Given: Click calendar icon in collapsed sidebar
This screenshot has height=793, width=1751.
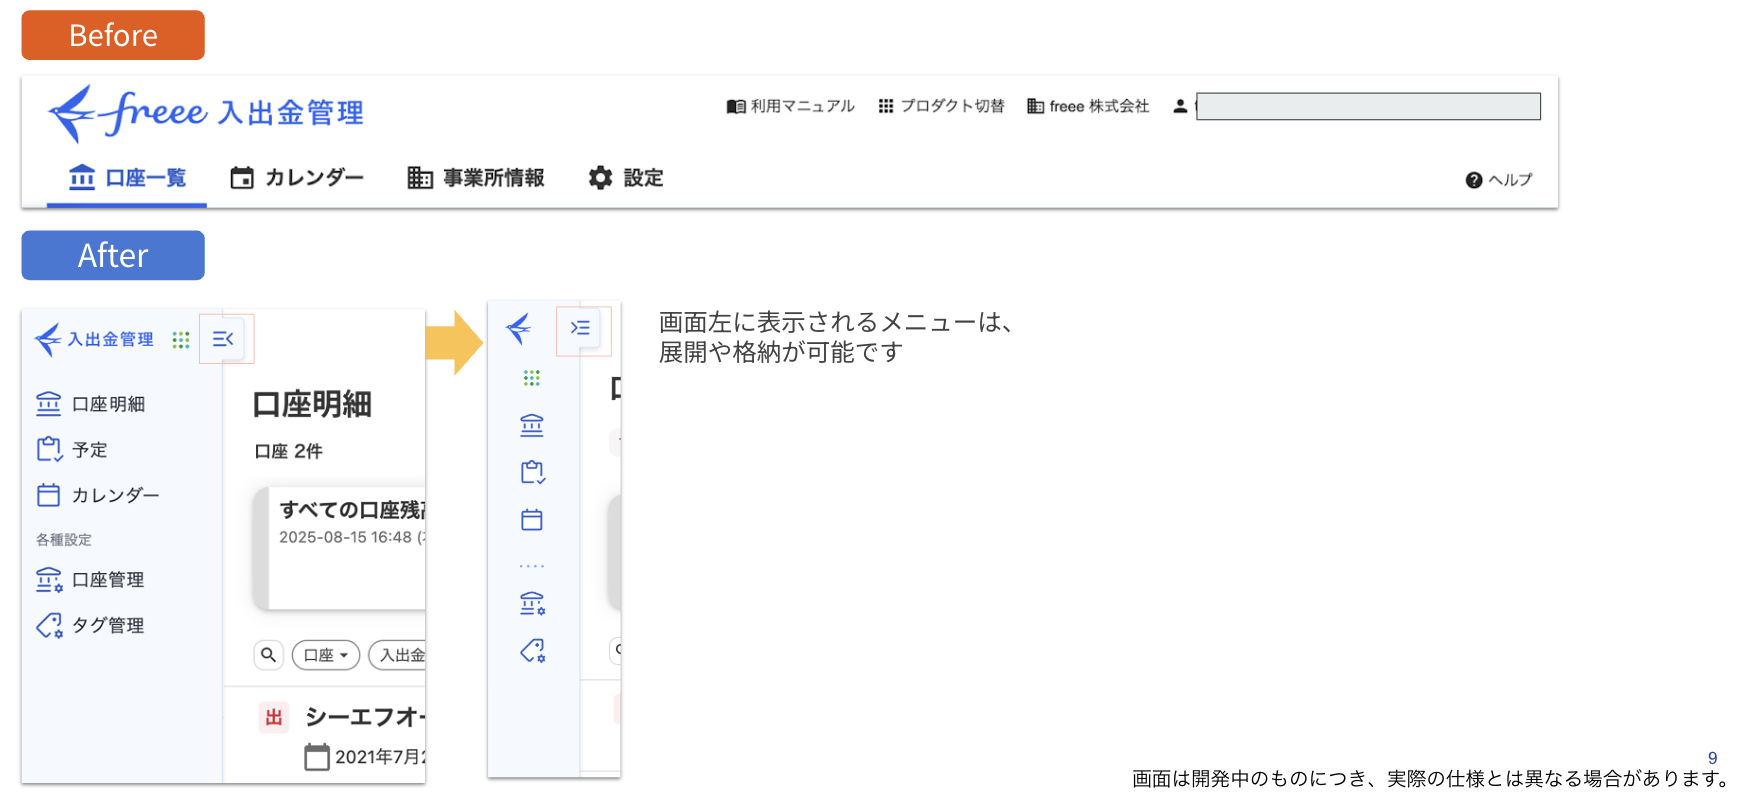Looking at the screenshot, I should point(532,520).
